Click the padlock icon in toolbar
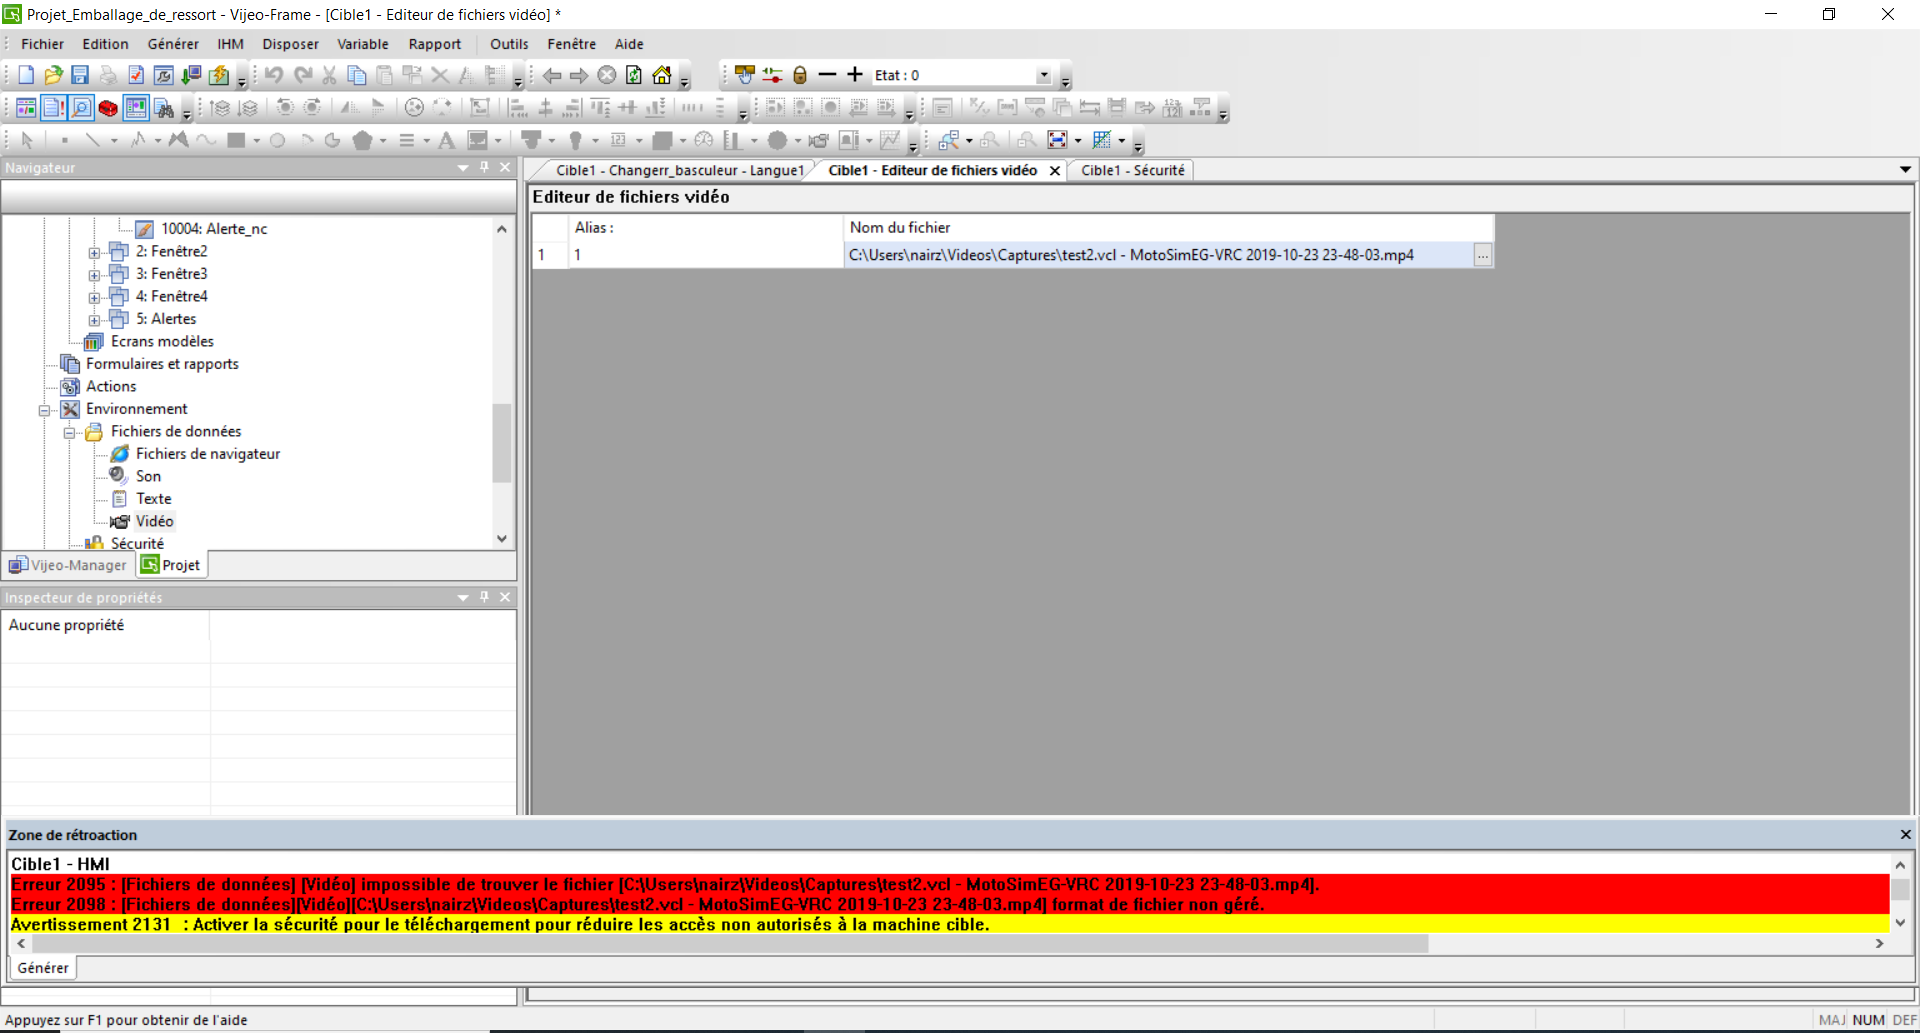1920x1033 pixels. pyautogui.click(x=799, y=75)
